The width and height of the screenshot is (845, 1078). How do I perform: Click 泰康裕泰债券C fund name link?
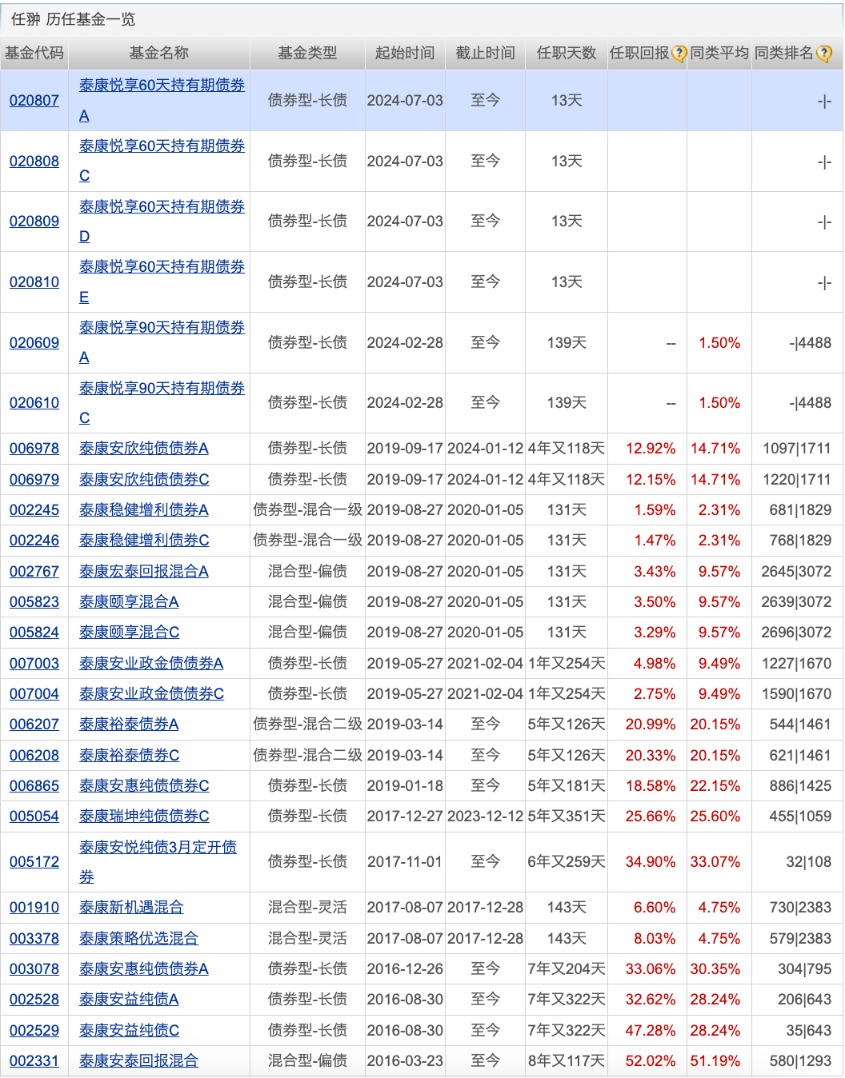[129, 755]
